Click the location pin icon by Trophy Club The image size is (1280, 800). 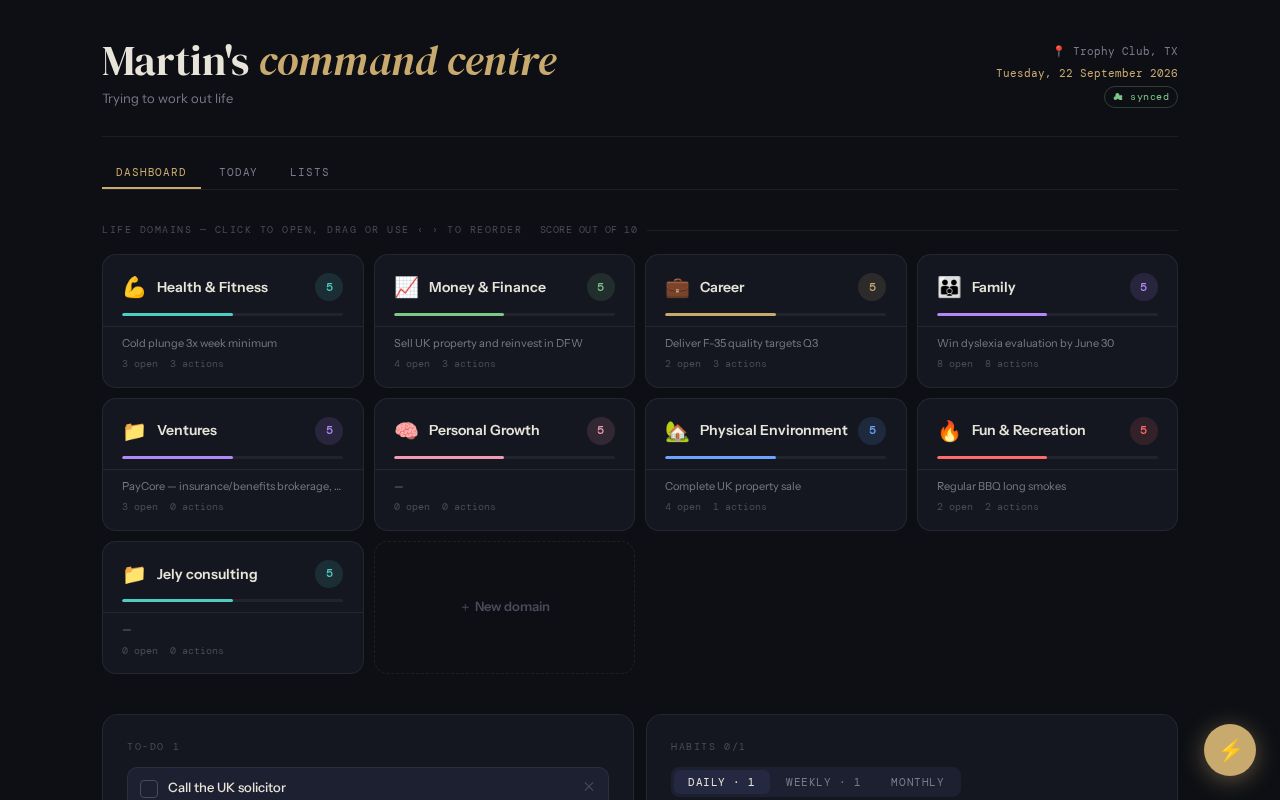(1059, 51)
